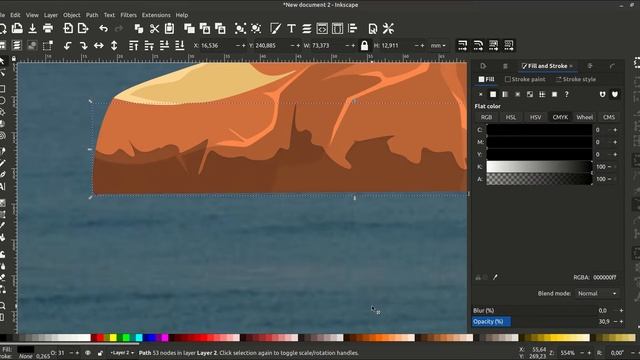Screen dimensions: 640x360
Task: Select Flat color fill type
Action: pos(493,94)
